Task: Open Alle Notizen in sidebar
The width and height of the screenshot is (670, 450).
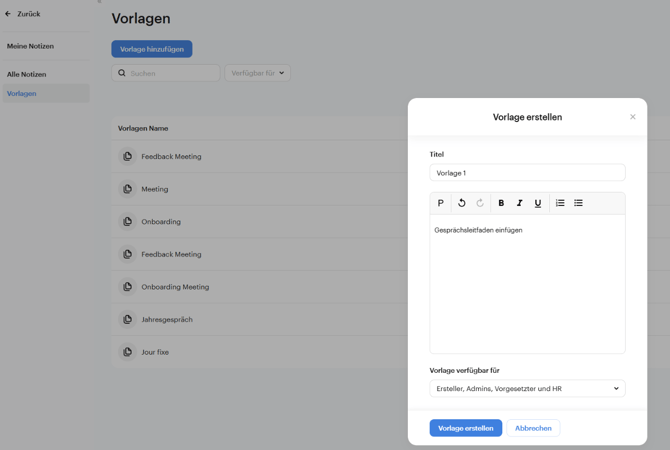Action: point(27,74)
